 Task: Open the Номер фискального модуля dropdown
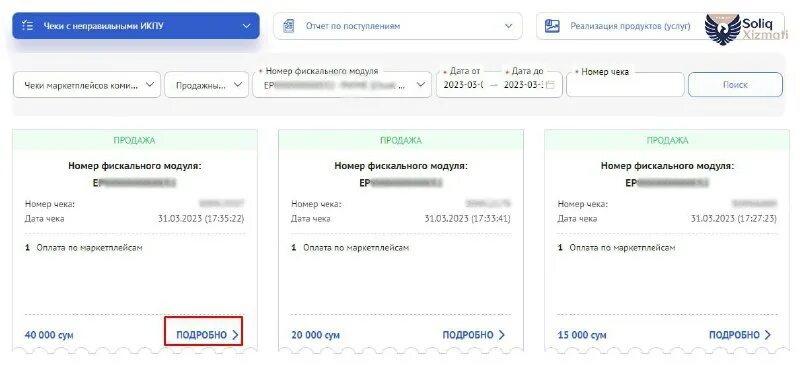[x=342, y=85]
